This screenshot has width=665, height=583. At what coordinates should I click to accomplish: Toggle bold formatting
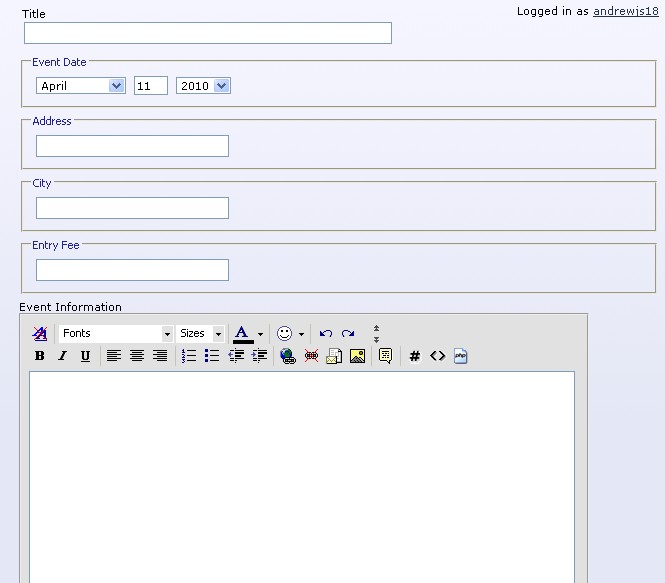[x=40, y=356]
